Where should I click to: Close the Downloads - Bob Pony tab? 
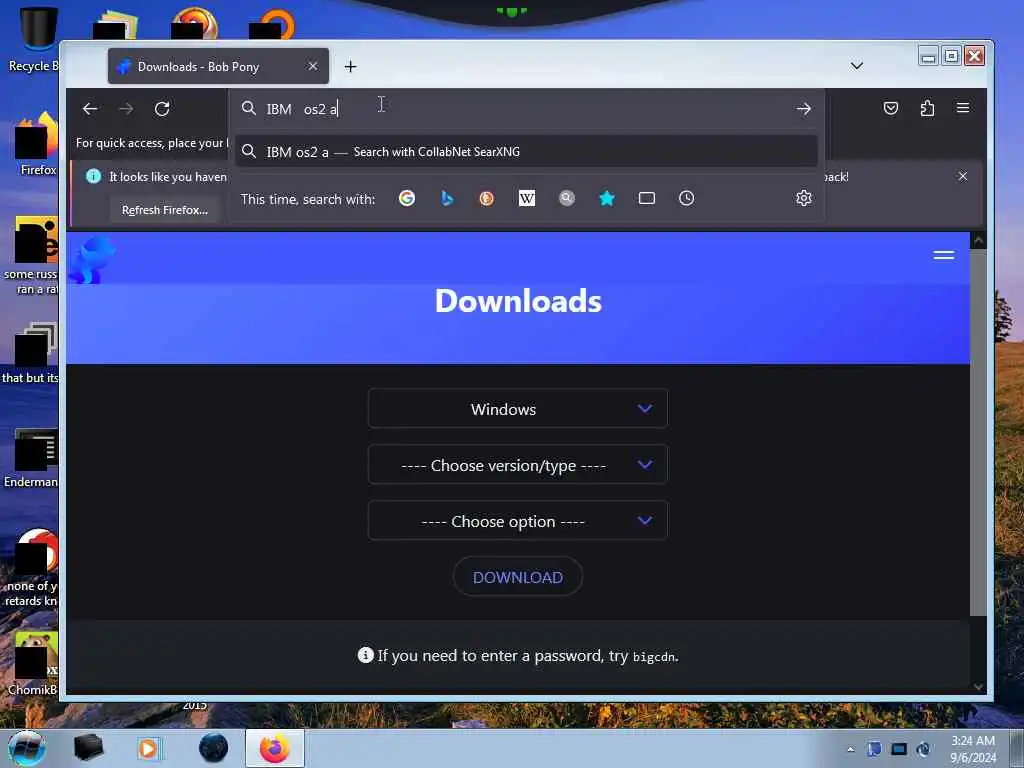[313, 66]
